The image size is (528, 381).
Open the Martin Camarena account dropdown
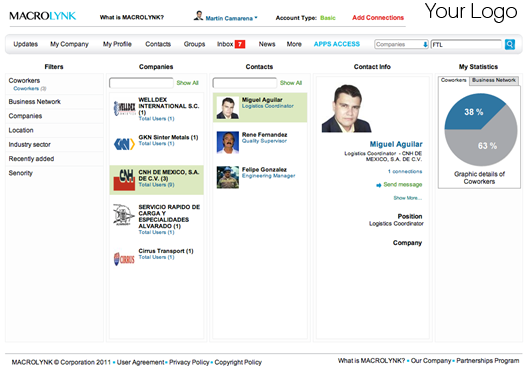coord(231,18)
